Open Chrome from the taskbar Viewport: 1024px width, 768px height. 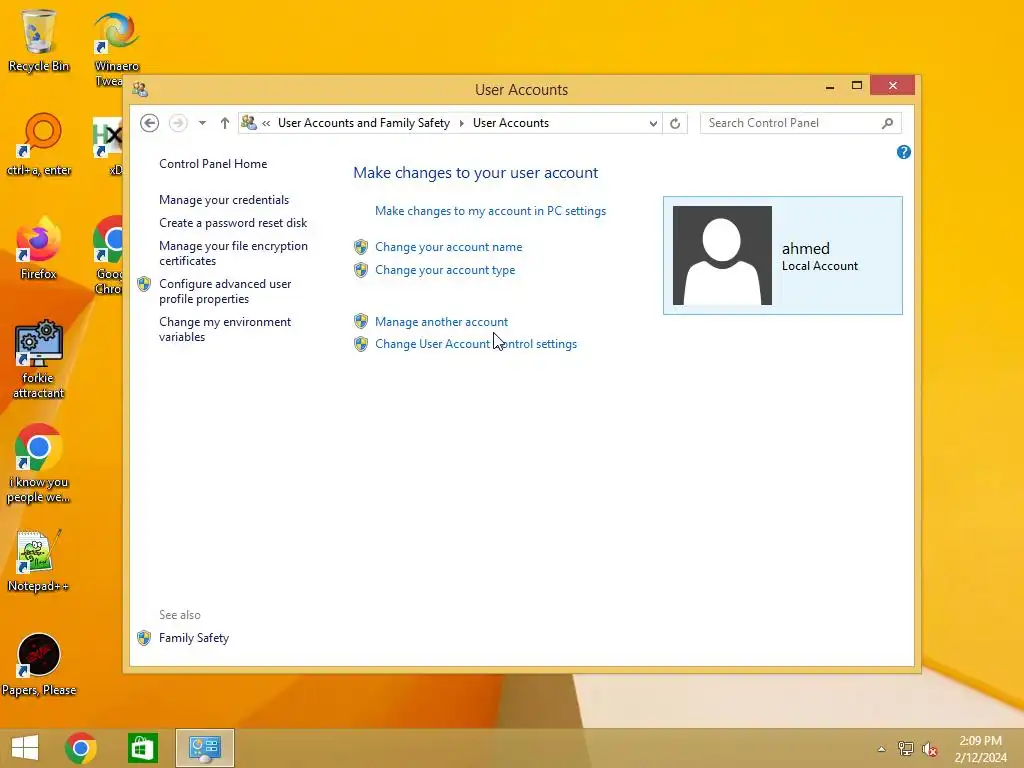(81, 748)
